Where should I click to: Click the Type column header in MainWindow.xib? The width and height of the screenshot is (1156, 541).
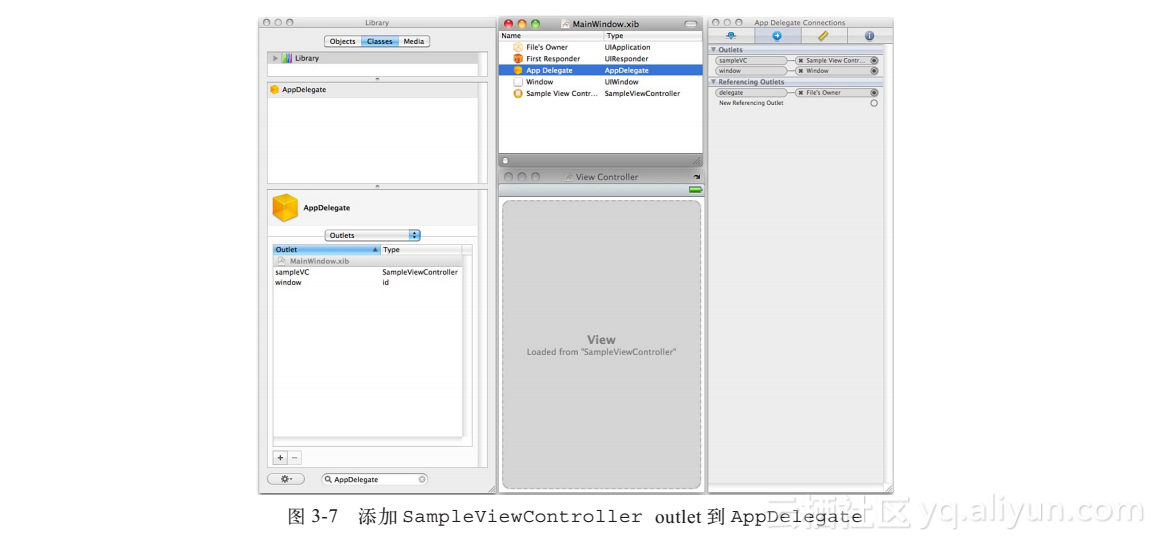tap(653, 35)
